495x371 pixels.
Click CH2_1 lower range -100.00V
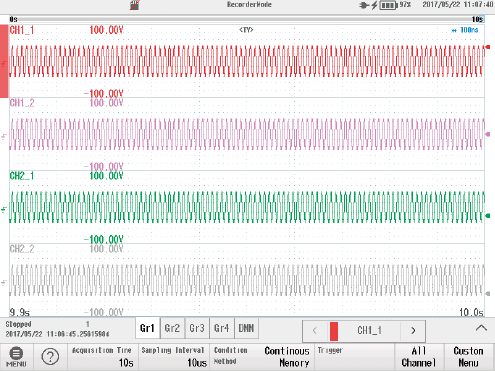coord(104,239)
